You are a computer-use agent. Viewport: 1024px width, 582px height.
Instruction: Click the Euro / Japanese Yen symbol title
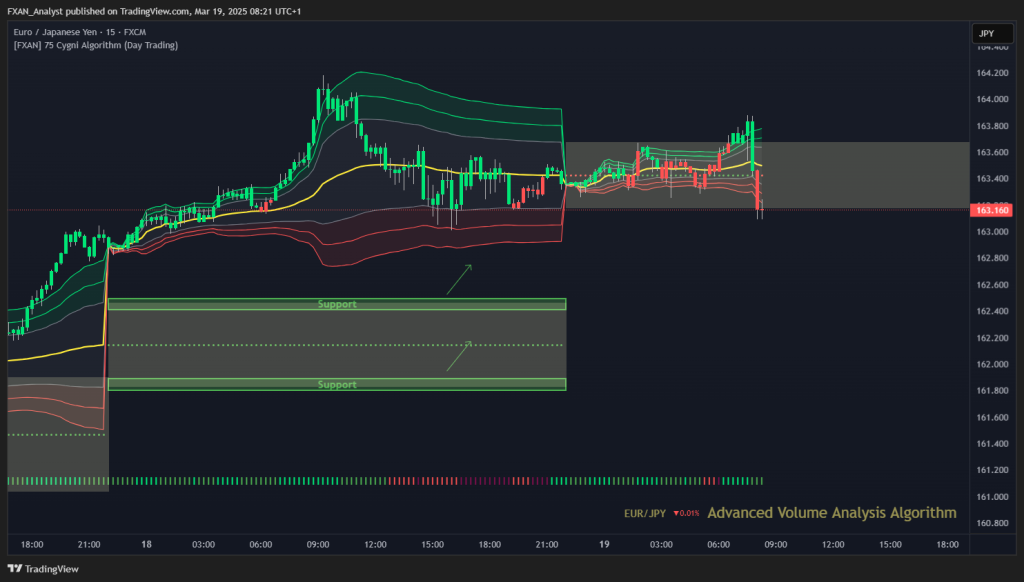(55, 32)
